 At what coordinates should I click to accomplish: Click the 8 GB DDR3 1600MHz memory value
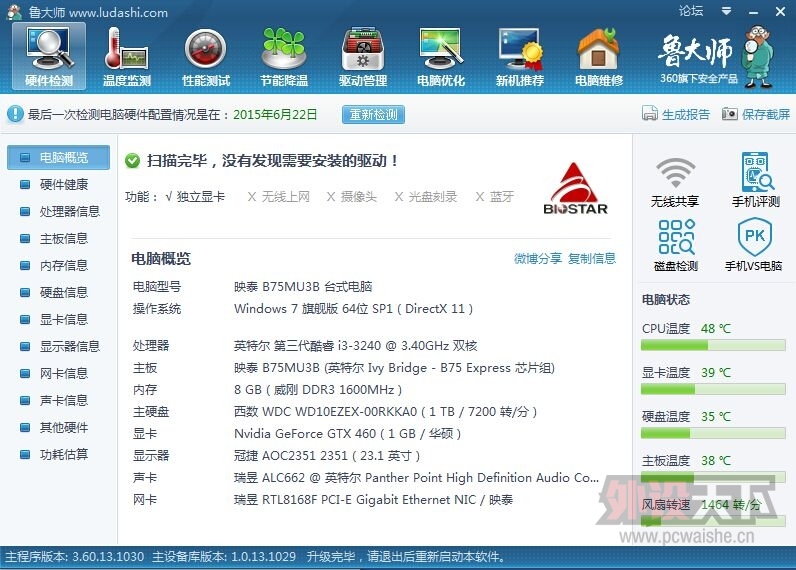318,390
